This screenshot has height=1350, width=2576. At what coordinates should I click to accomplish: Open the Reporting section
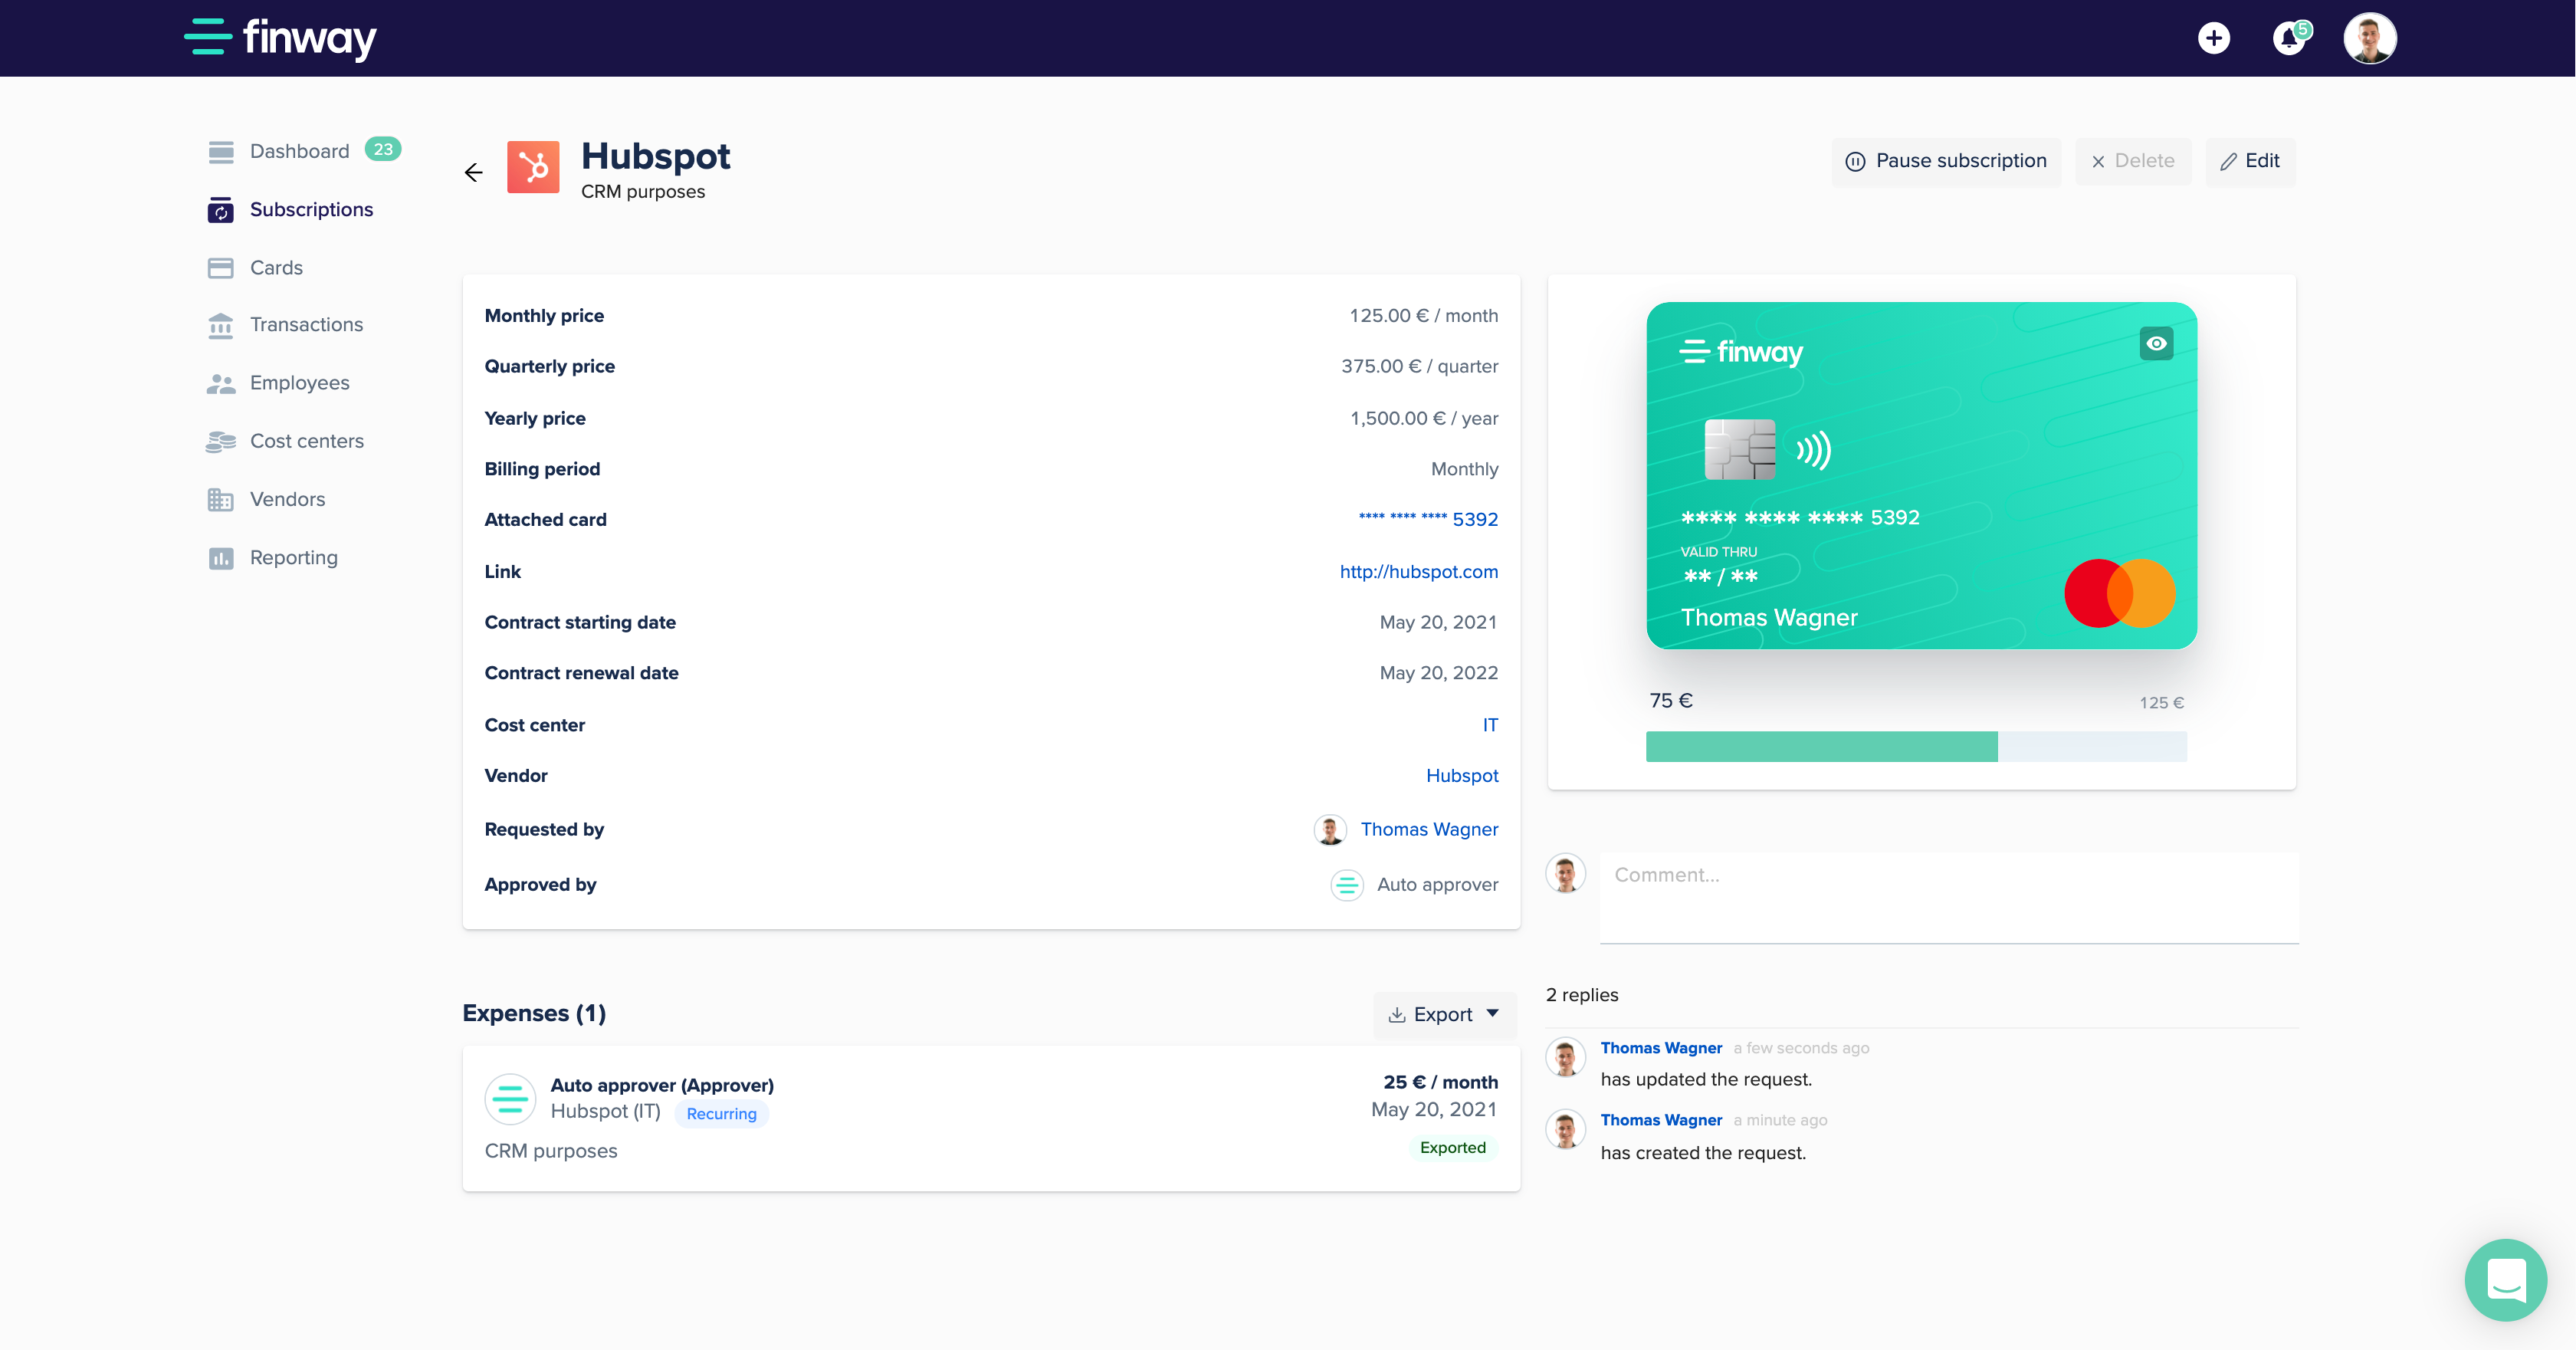[293, 557]
